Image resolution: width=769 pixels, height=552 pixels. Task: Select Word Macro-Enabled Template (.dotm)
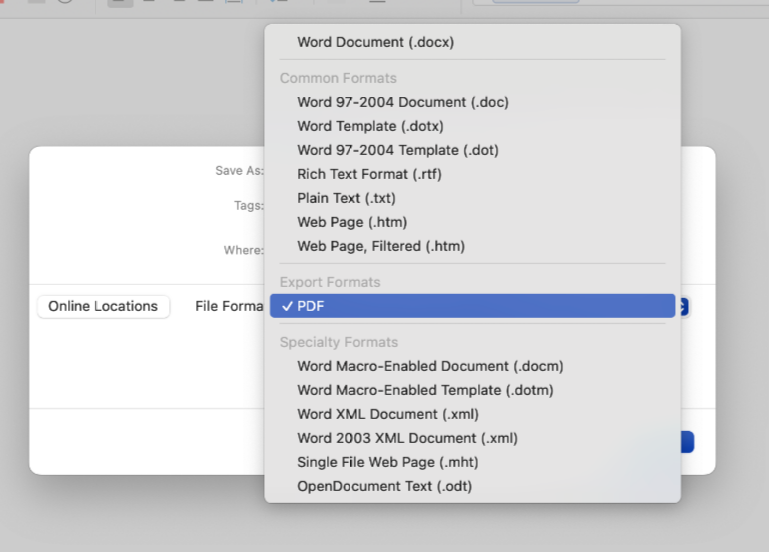pyautogui.click(x=472, y=390)
